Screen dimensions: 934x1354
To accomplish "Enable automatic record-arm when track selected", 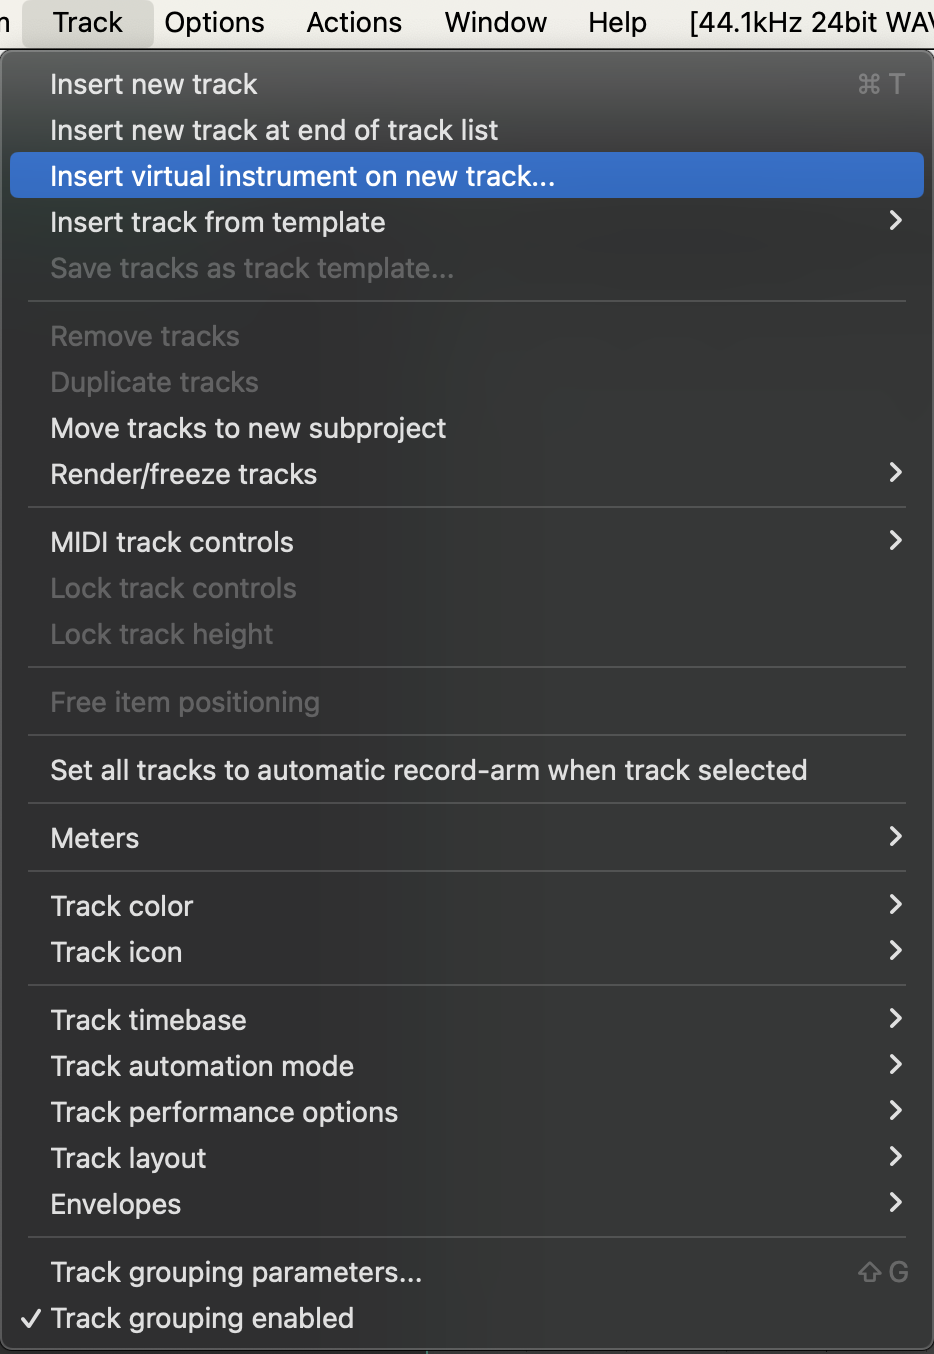I will point(429,770).
